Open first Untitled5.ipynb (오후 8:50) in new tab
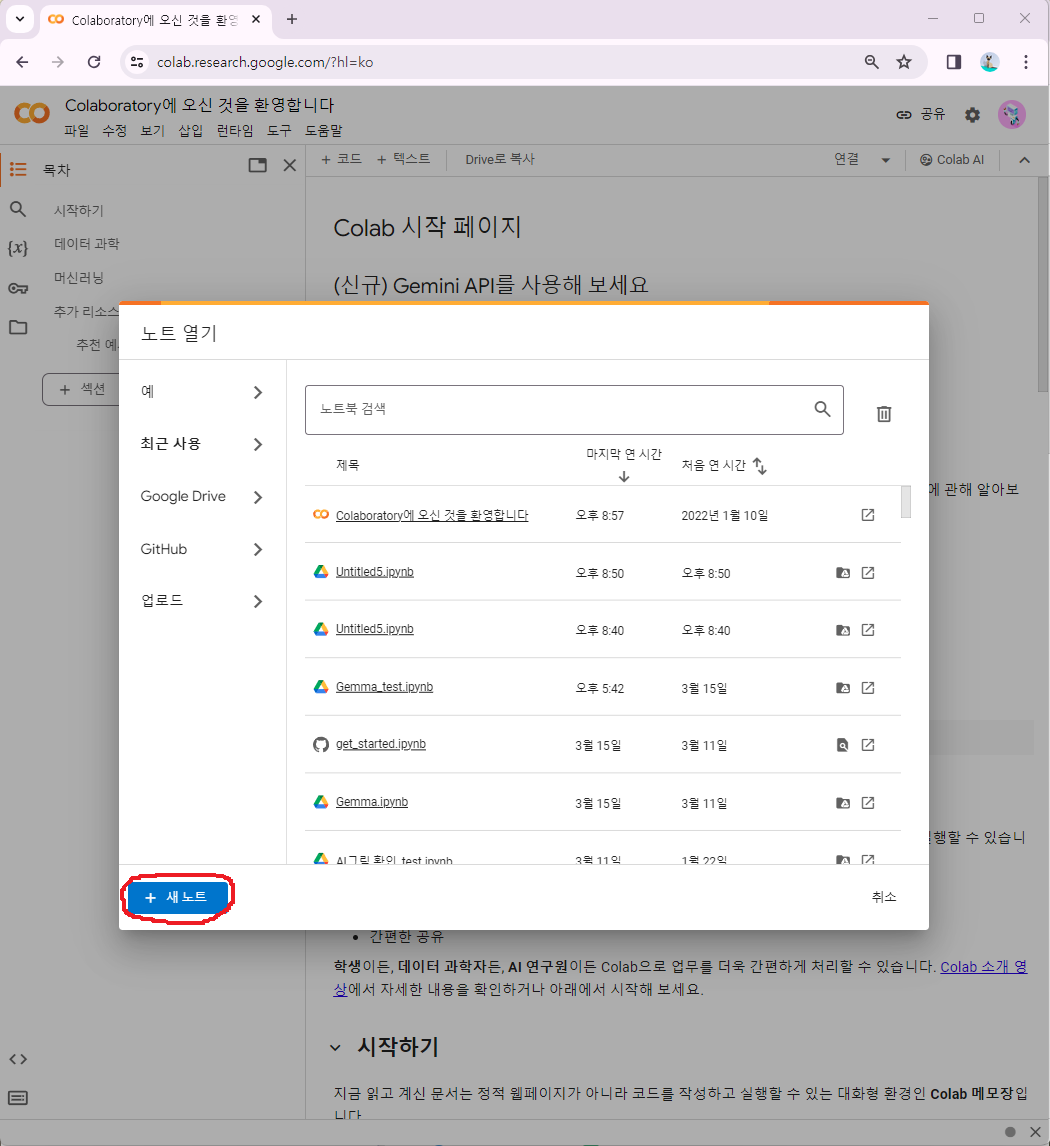 click(x=867, y=573)
